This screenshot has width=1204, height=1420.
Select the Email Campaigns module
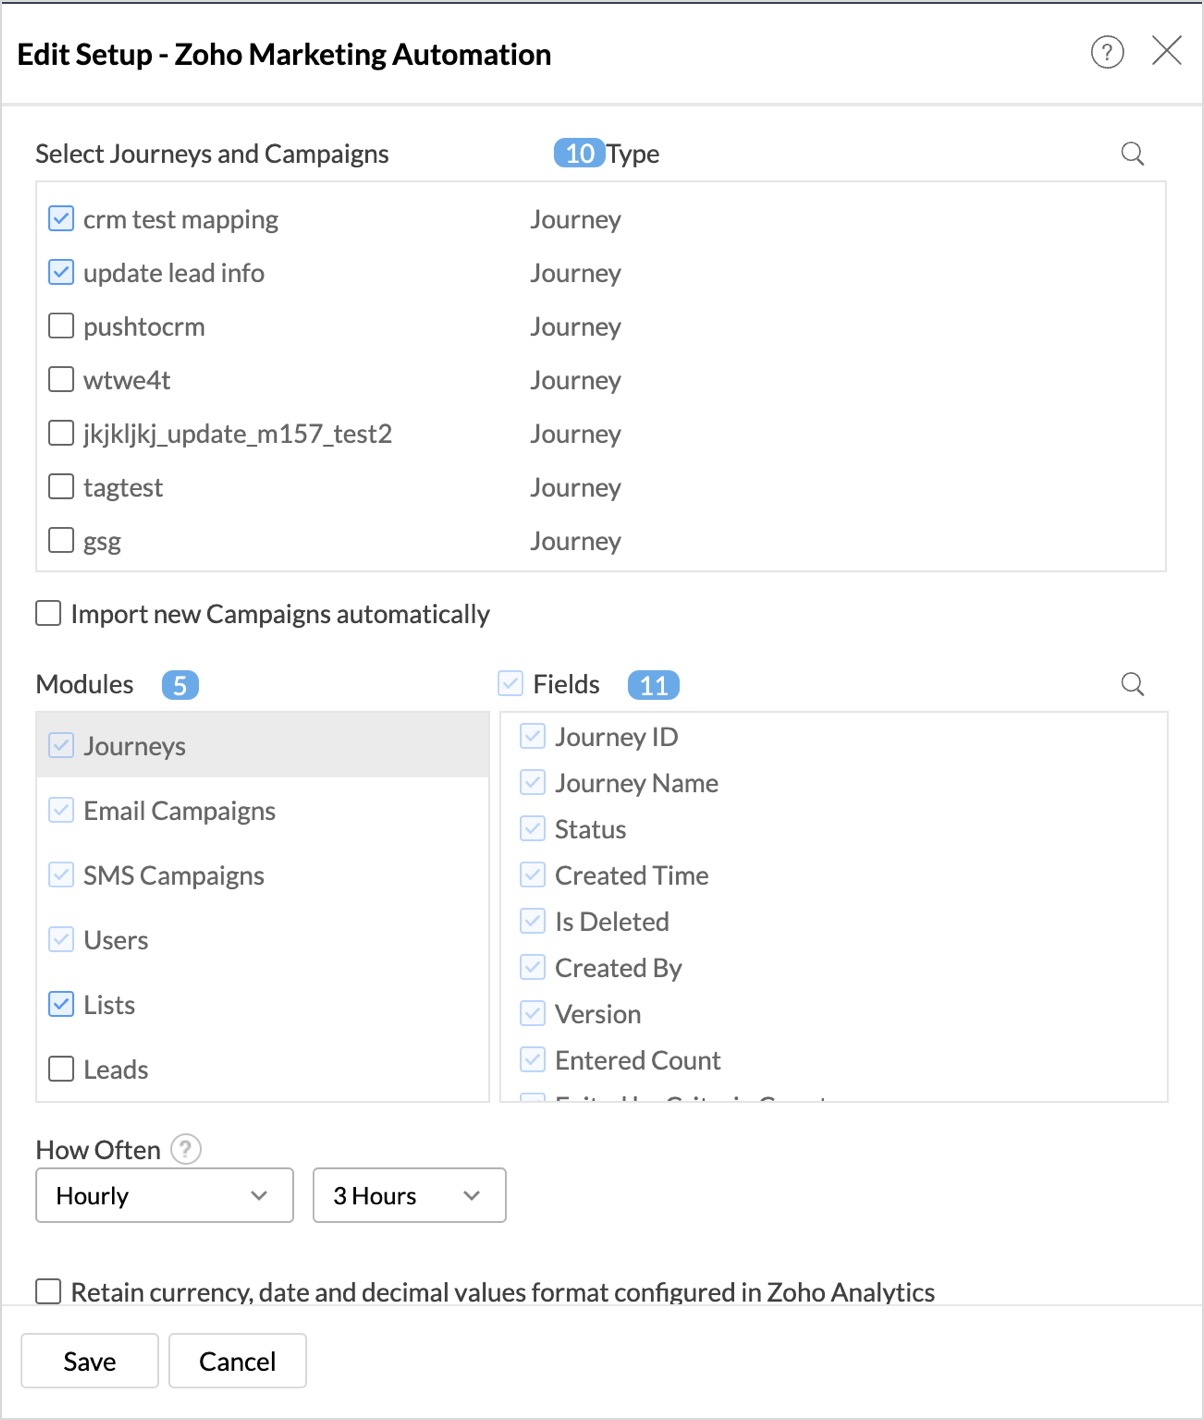[179, 811]
